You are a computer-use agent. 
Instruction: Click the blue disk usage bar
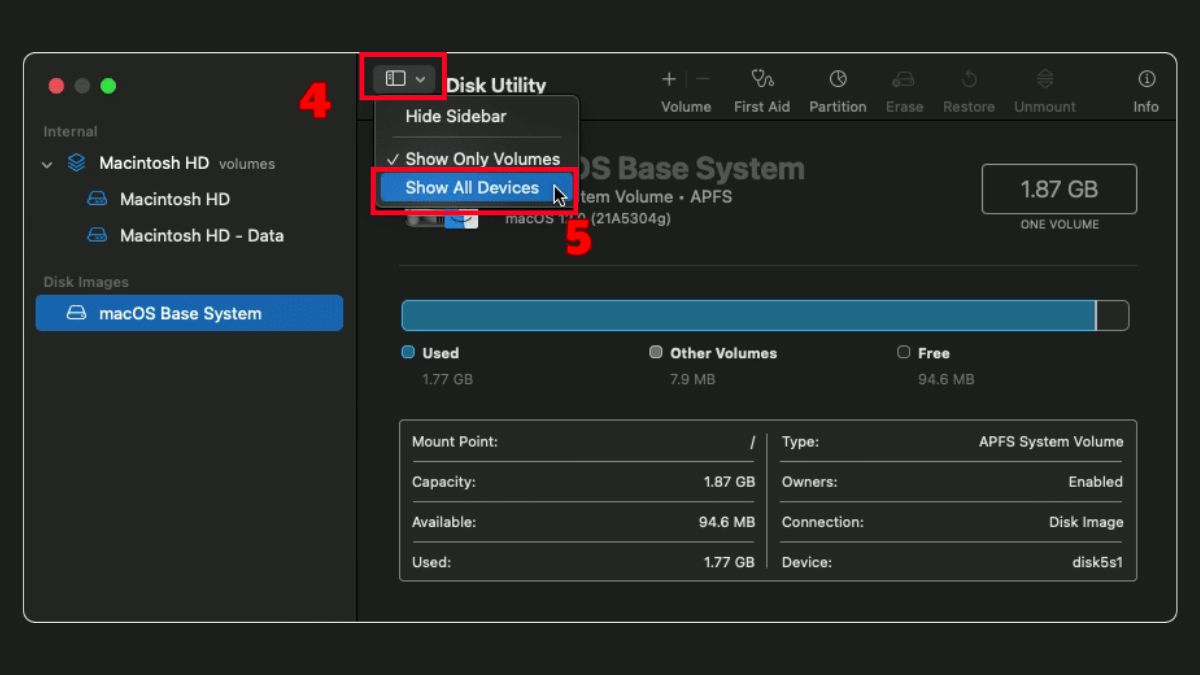[748, 315]
